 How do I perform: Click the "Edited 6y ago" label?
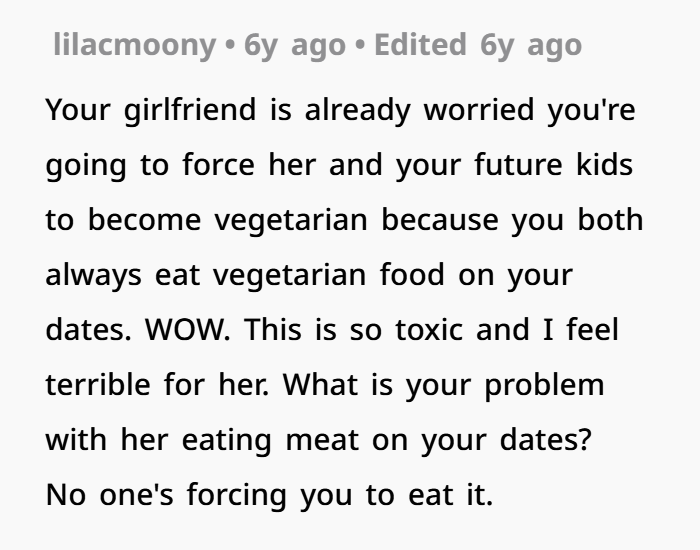pos(478,45)
